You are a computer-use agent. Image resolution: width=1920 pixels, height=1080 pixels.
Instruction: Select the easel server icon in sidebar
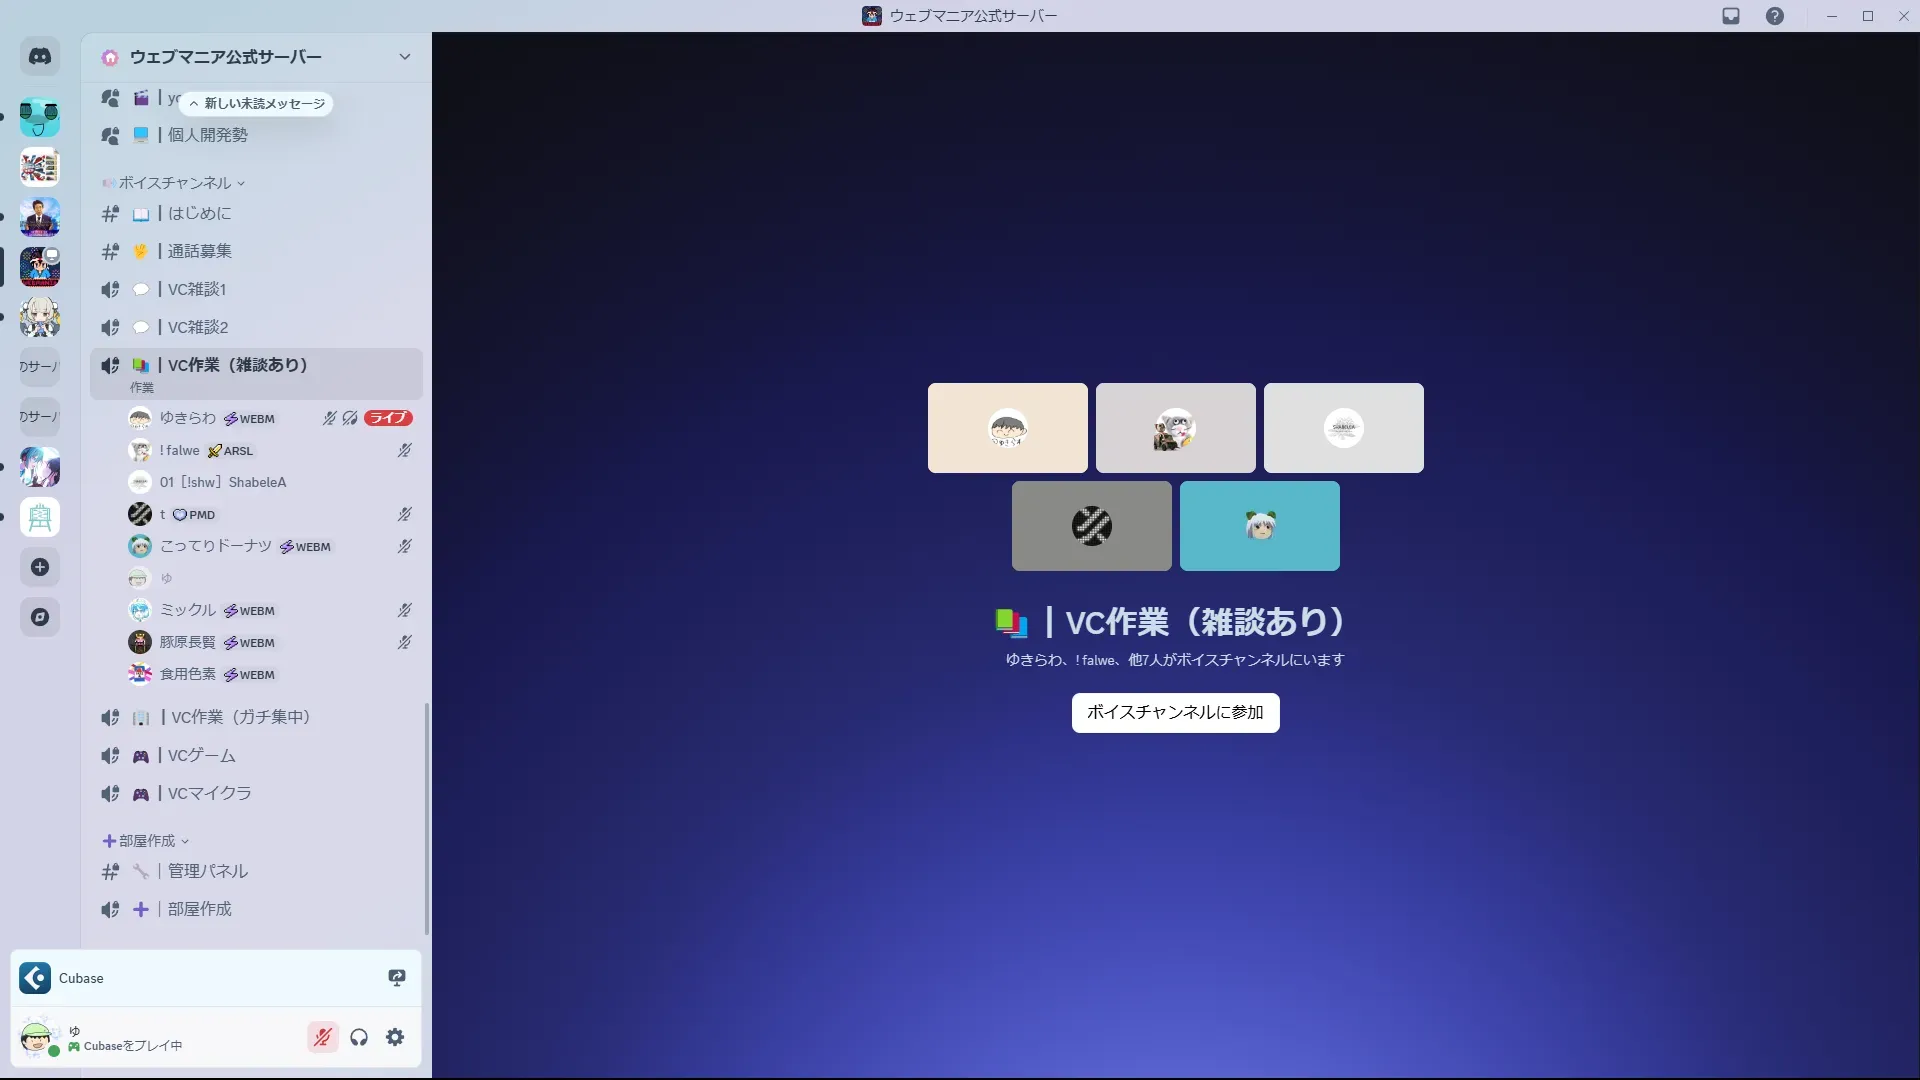click(40, 517)
